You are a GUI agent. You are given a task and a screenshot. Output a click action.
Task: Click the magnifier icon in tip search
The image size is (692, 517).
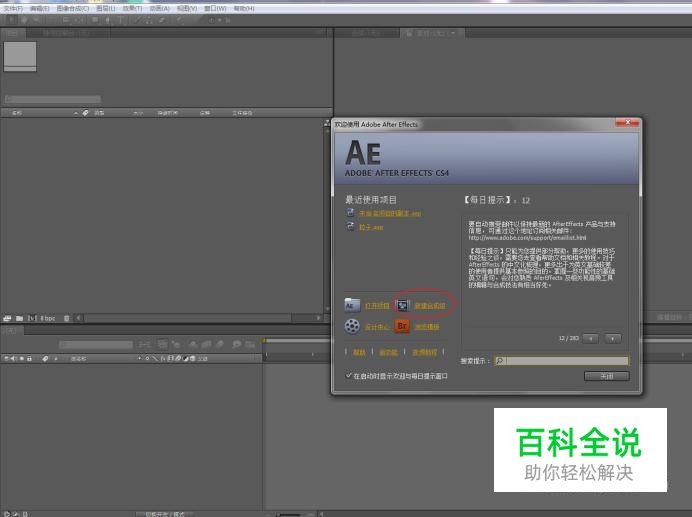coord(500,361)
